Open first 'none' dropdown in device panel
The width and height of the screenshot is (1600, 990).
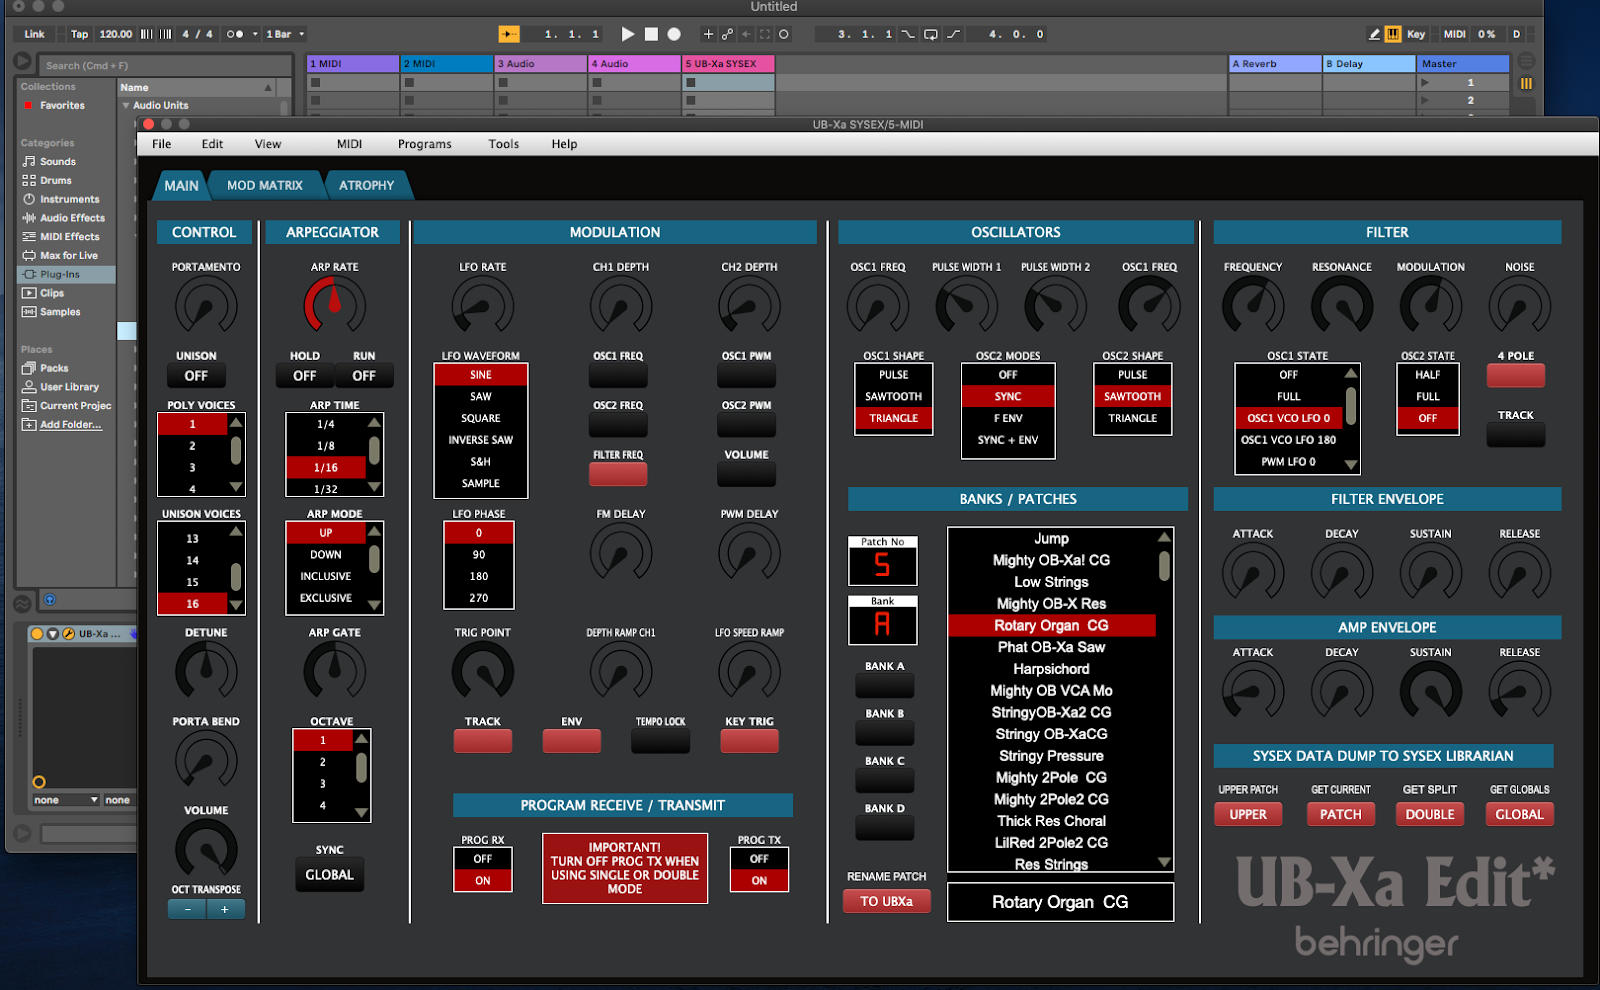(x=66, y=800)
